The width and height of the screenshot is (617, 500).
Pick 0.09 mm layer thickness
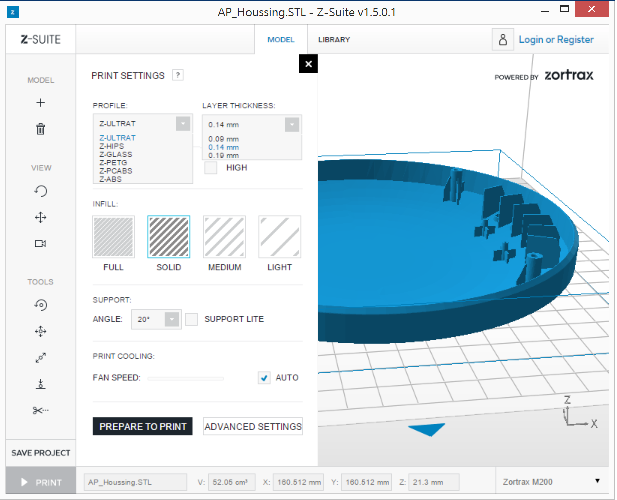point(224,139)
